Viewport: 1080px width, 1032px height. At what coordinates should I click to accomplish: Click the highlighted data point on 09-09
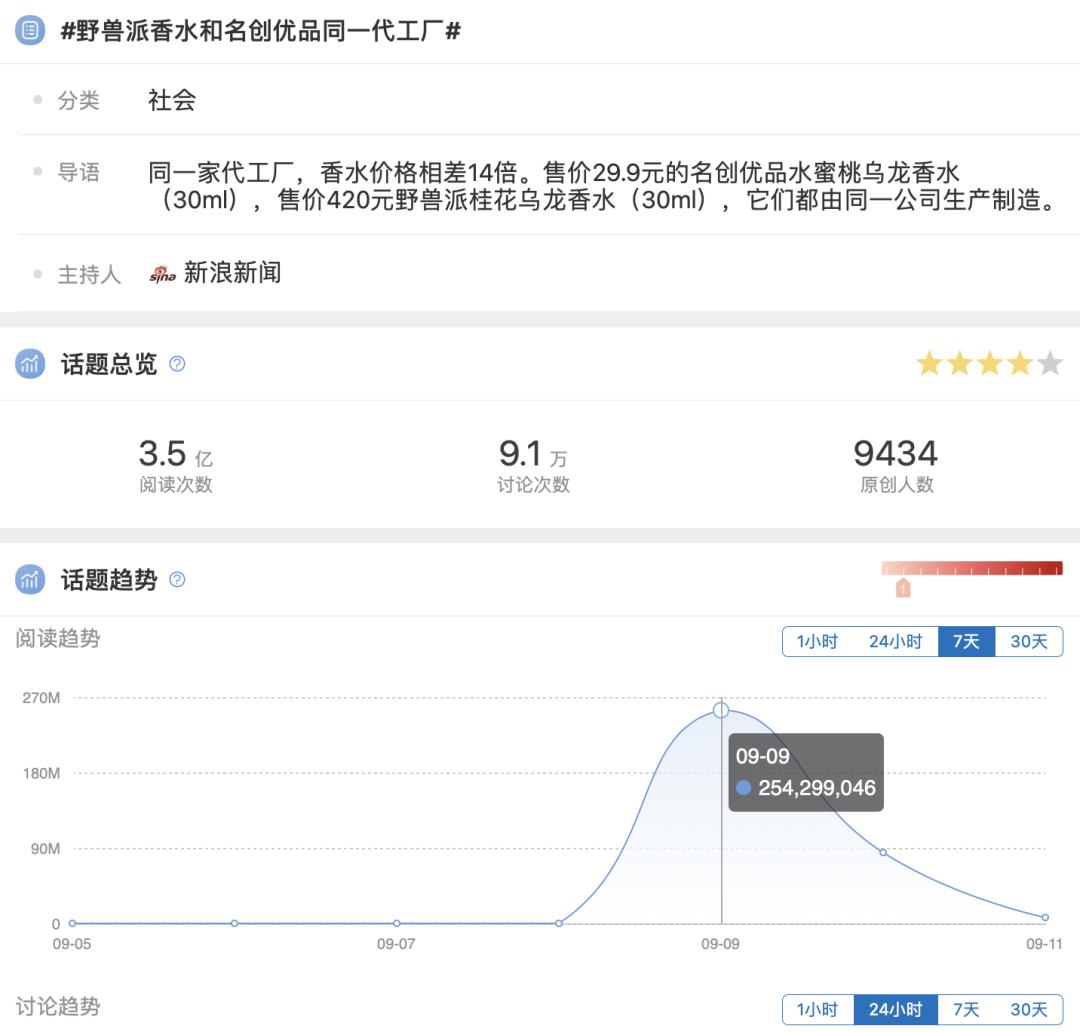(x=721, y=709)
